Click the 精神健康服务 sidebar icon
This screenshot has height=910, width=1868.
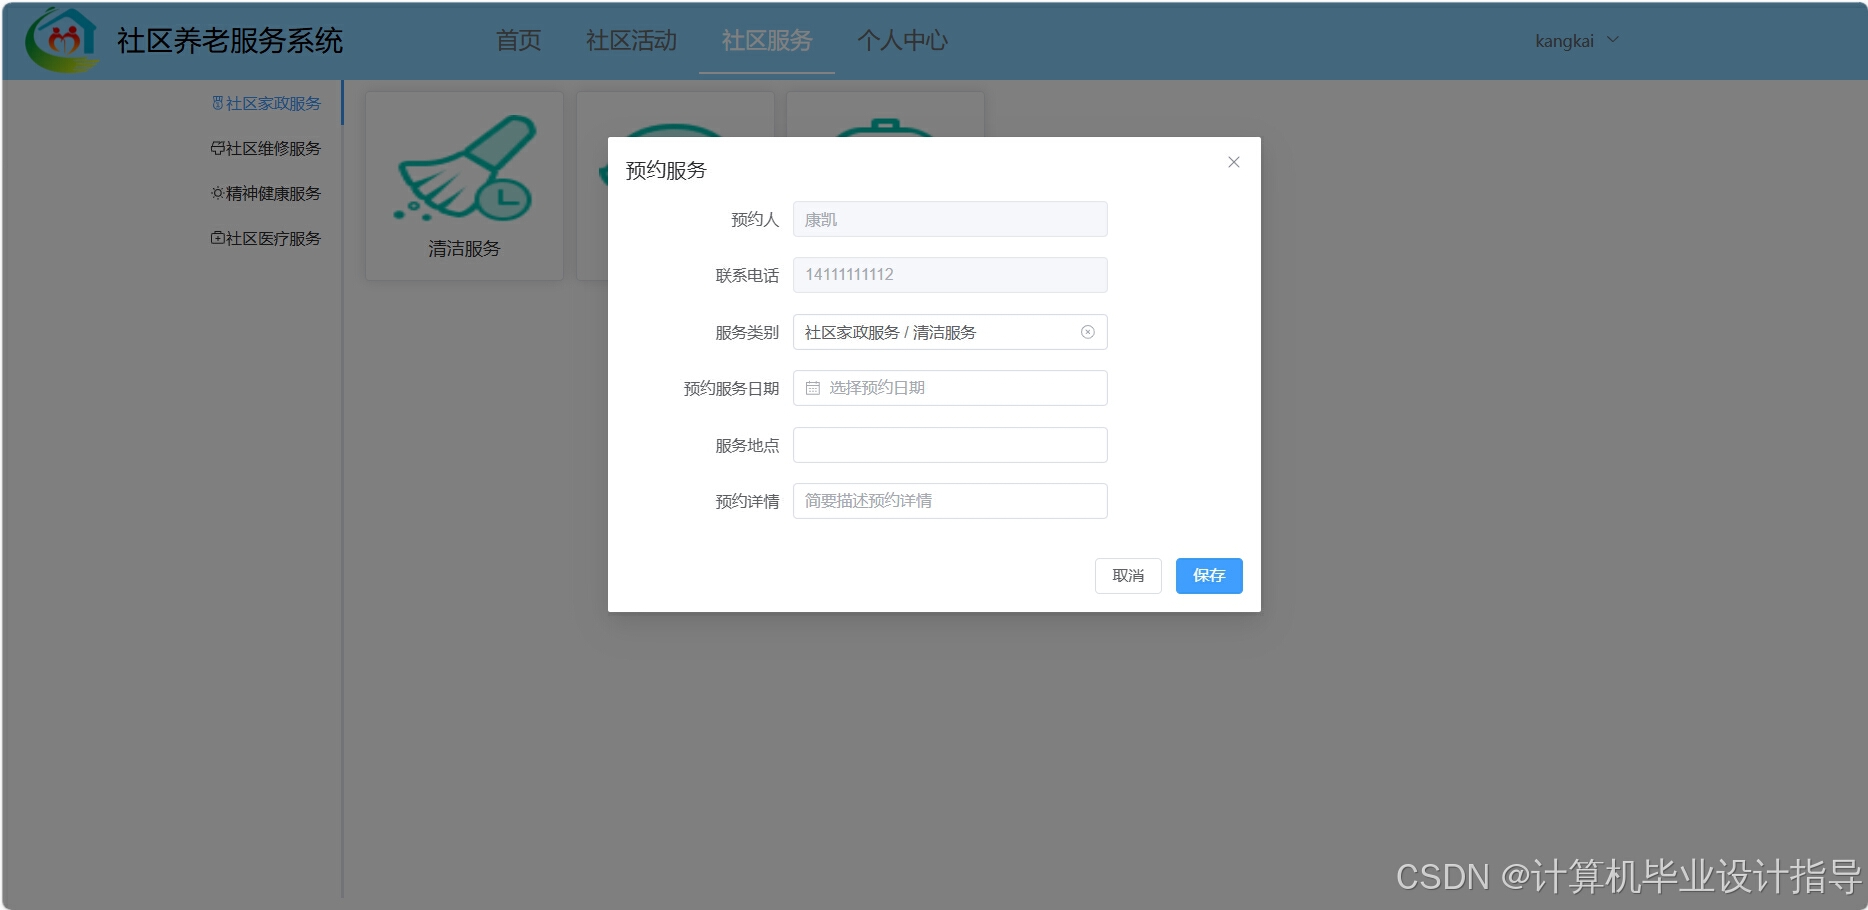[x=217, y=193]
